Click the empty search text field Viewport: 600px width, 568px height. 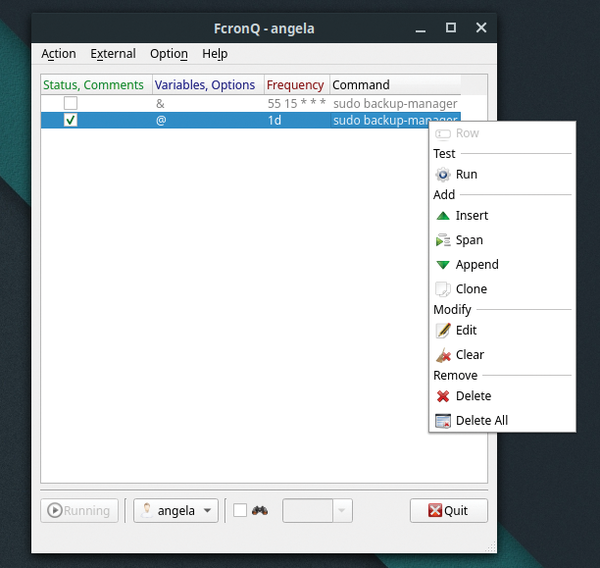coord(307,510)
